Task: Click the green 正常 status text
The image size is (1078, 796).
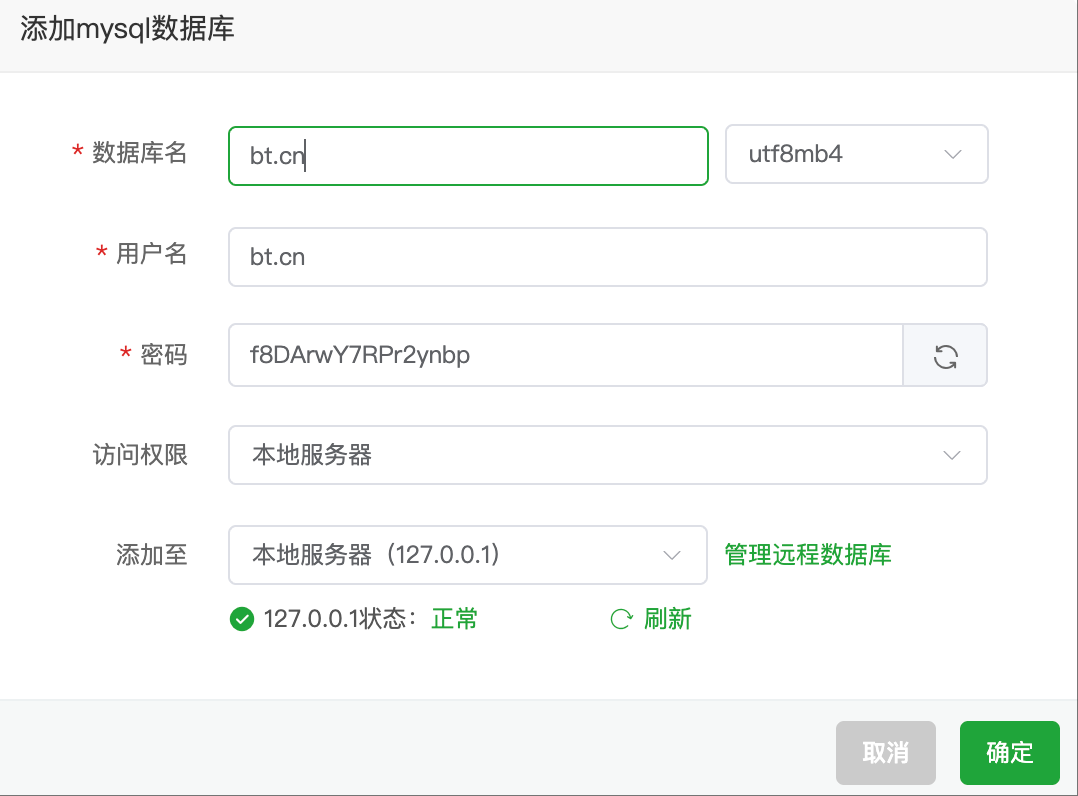Action: tap(454, 619)
